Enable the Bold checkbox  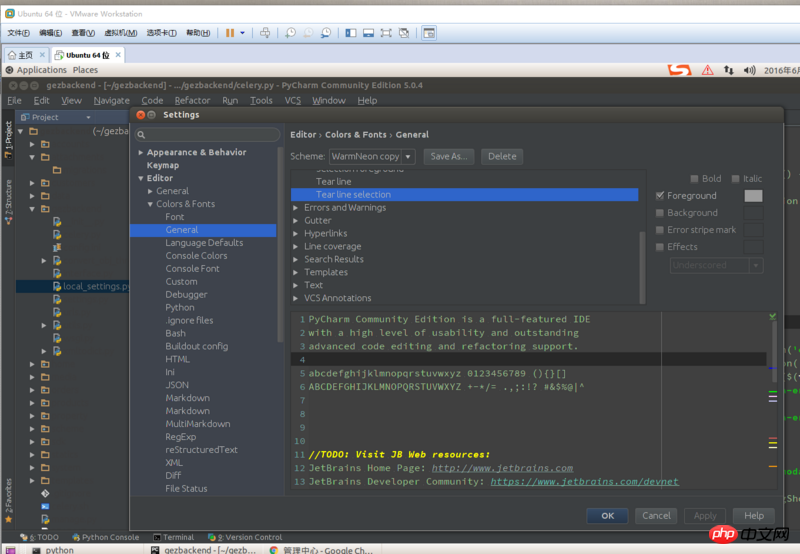click(693, 179)
